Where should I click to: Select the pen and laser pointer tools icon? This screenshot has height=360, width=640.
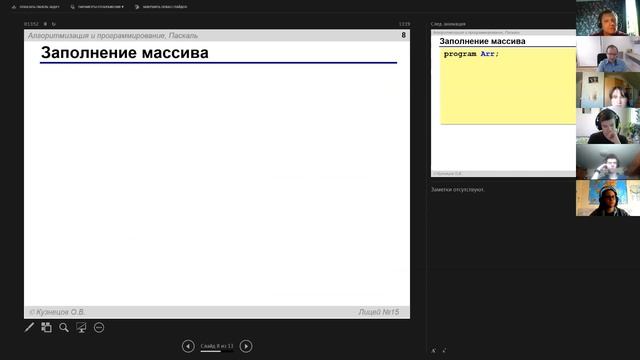[29, 327]
